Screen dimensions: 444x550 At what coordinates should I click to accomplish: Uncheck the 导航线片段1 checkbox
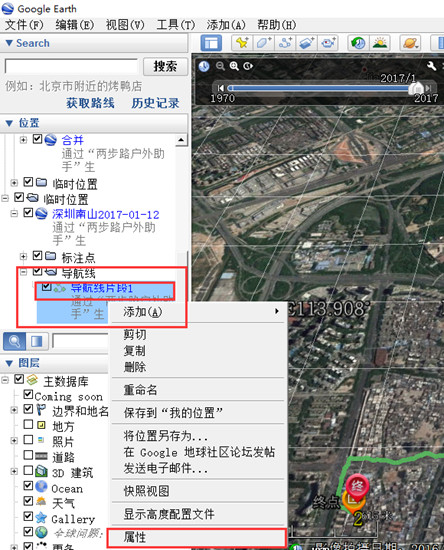[46, 287]
